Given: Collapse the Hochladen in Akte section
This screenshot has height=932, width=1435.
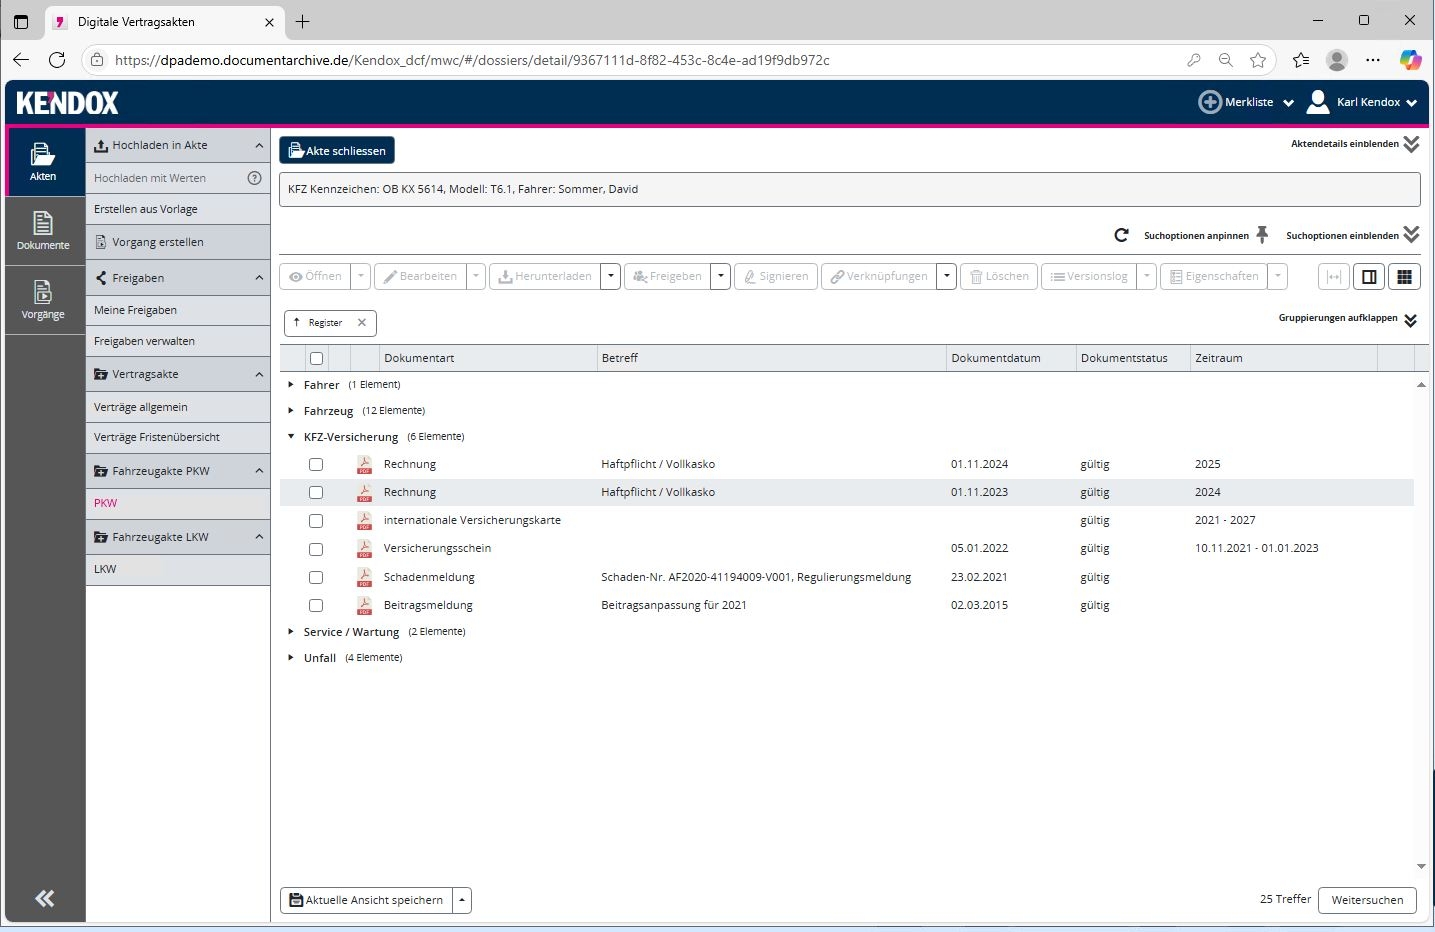Looking at the screenshot, I should pyautogui.click(x=259, y=145).
